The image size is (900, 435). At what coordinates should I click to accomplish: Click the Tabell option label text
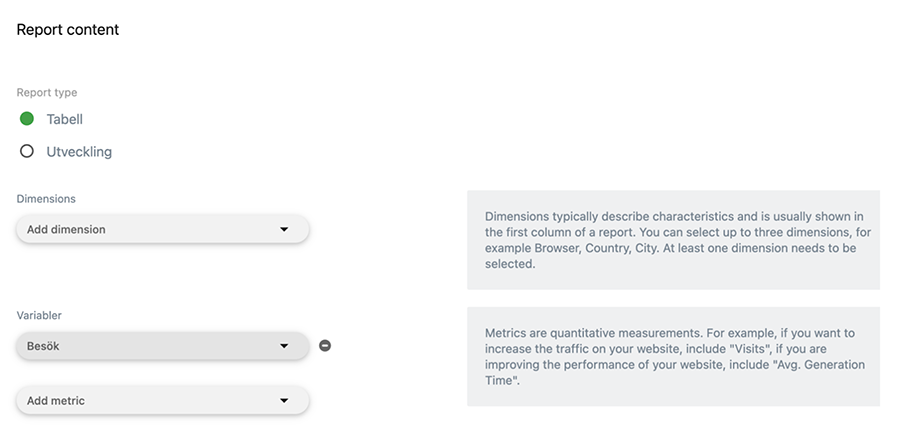click(x=64, y=119)
